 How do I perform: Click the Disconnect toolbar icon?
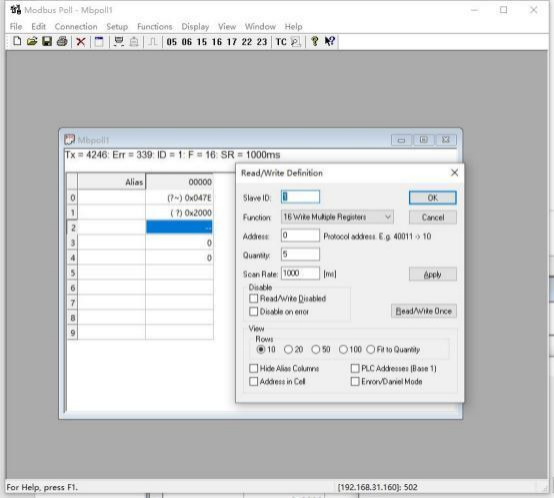[x=134, y=42]
